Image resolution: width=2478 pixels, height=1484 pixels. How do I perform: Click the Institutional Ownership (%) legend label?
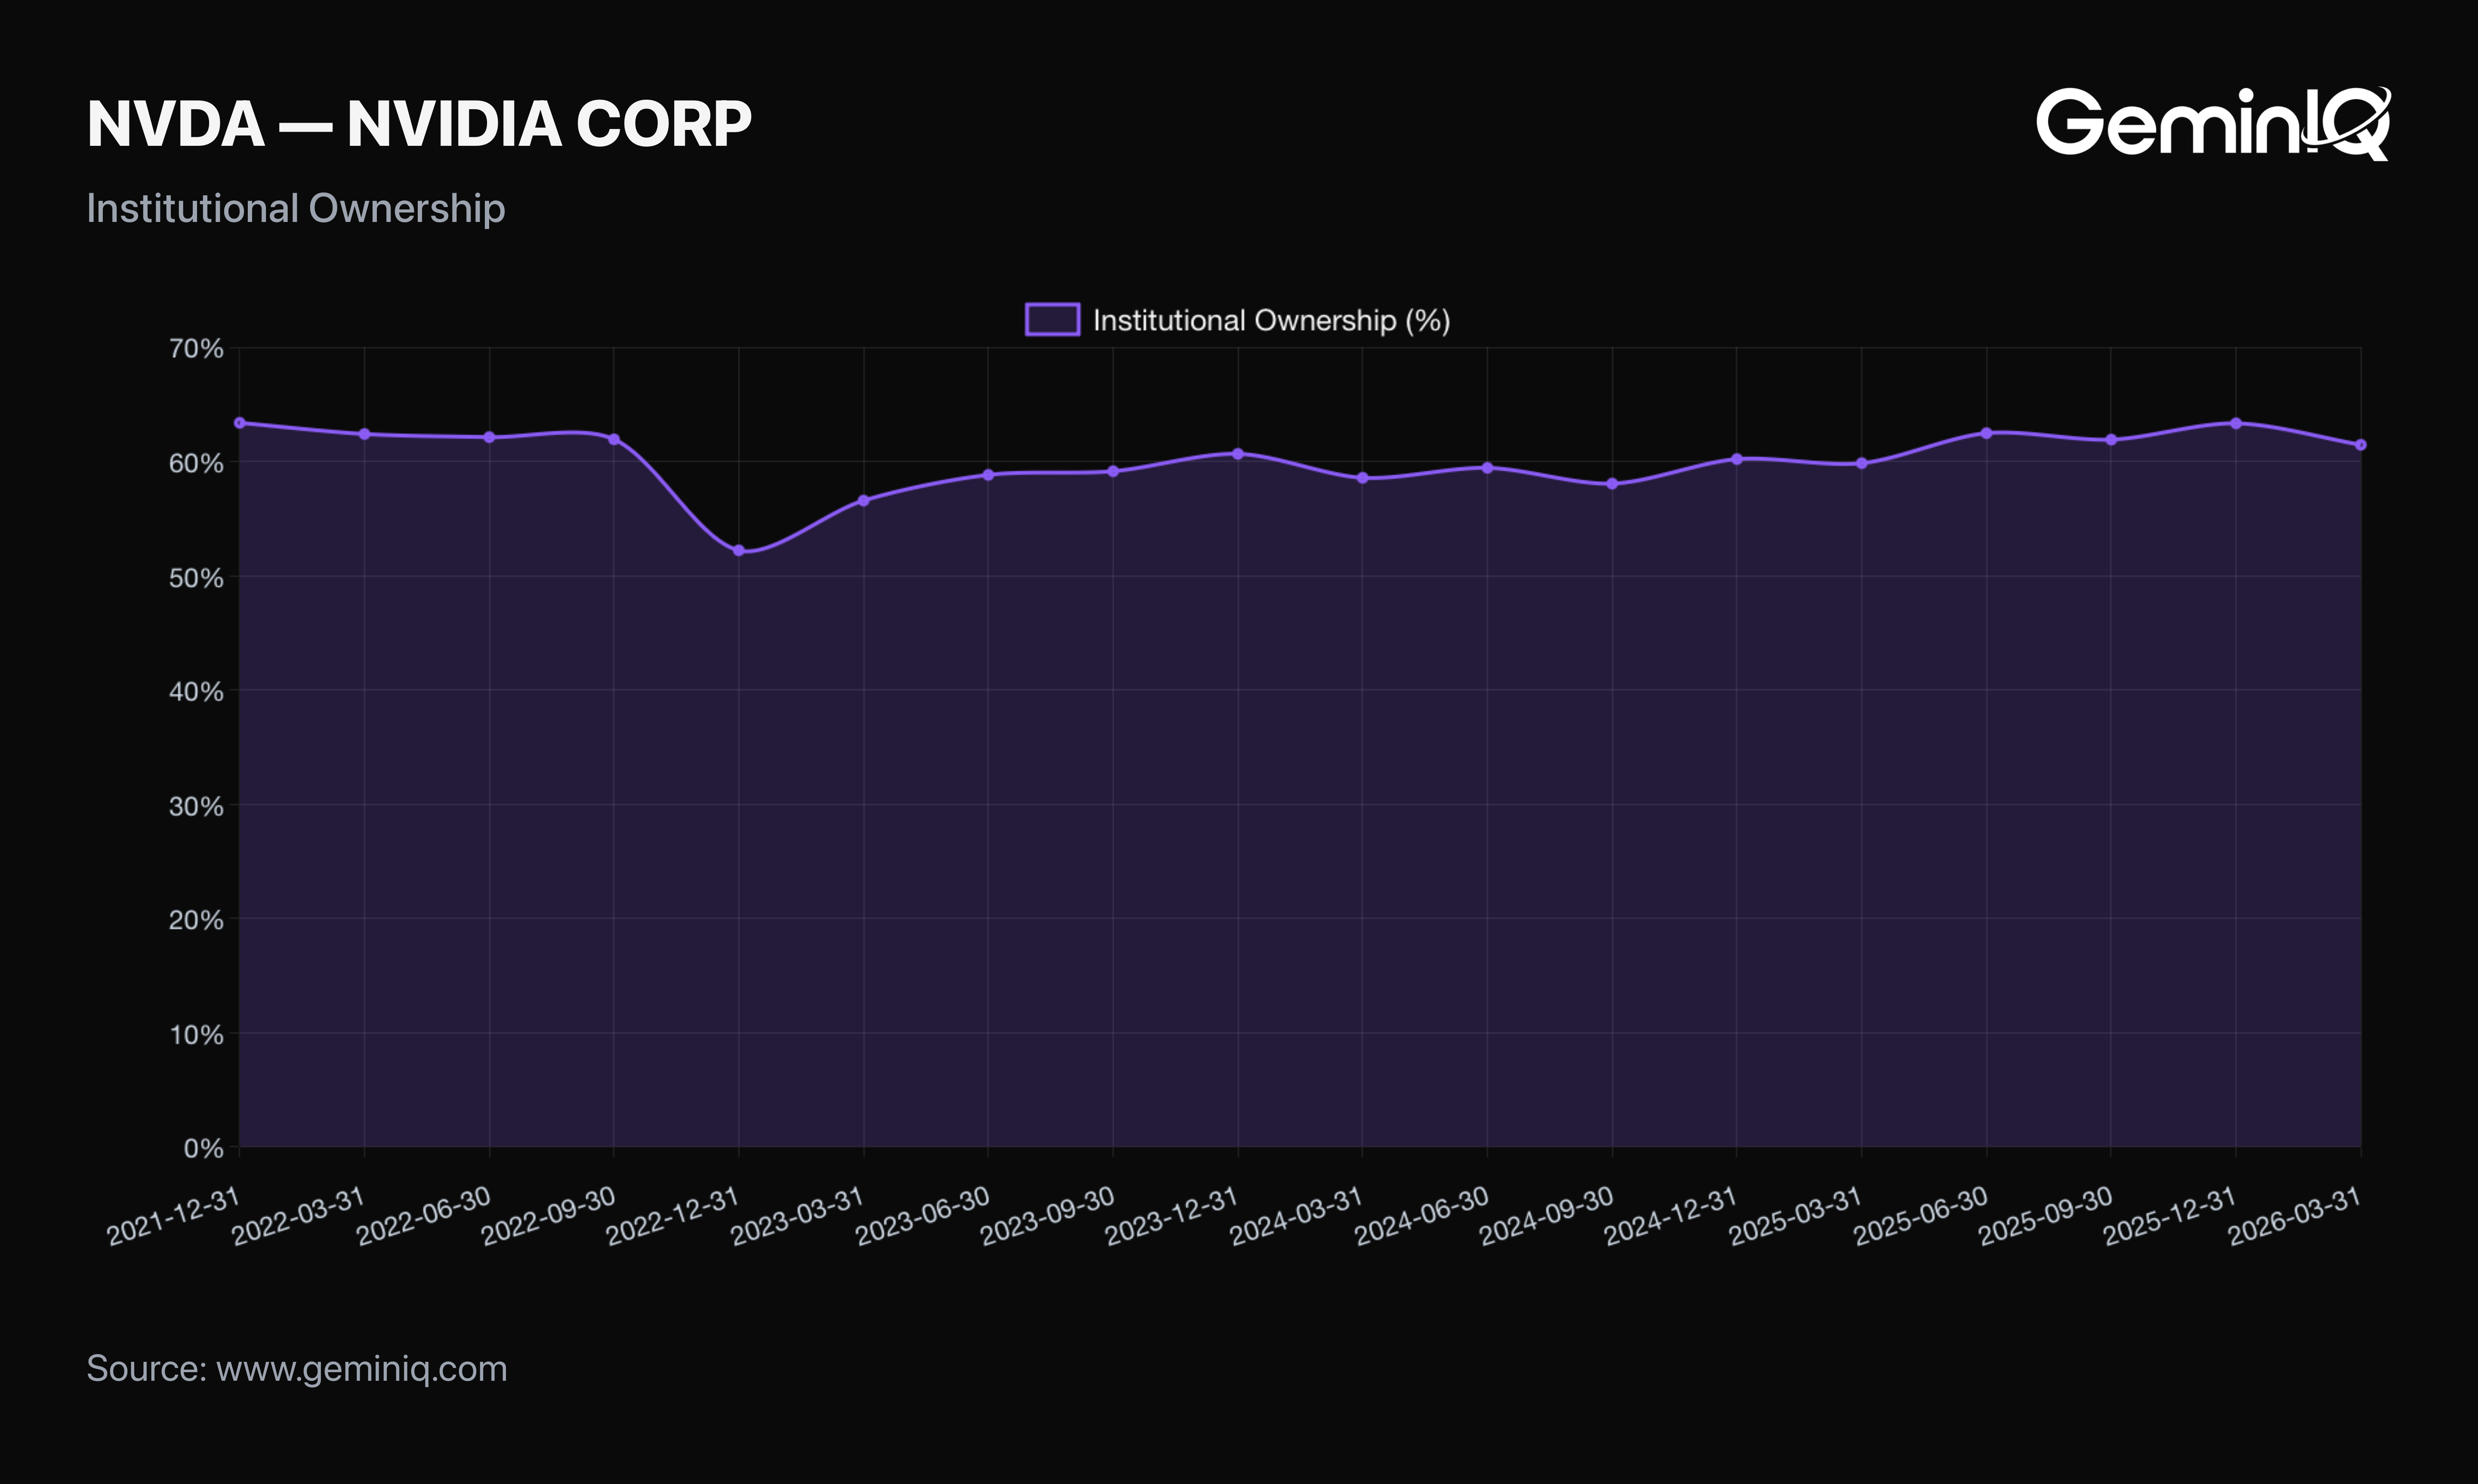(1271, 320)
